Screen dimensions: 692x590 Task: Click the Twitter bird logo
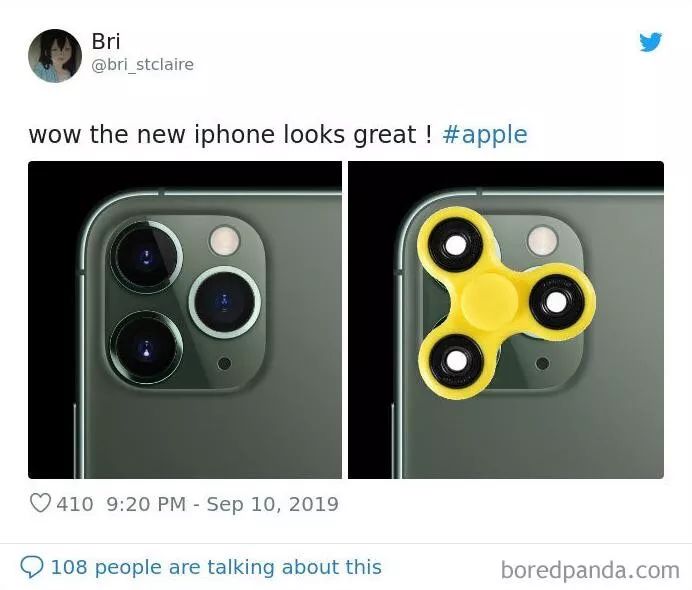click(651, 42)
